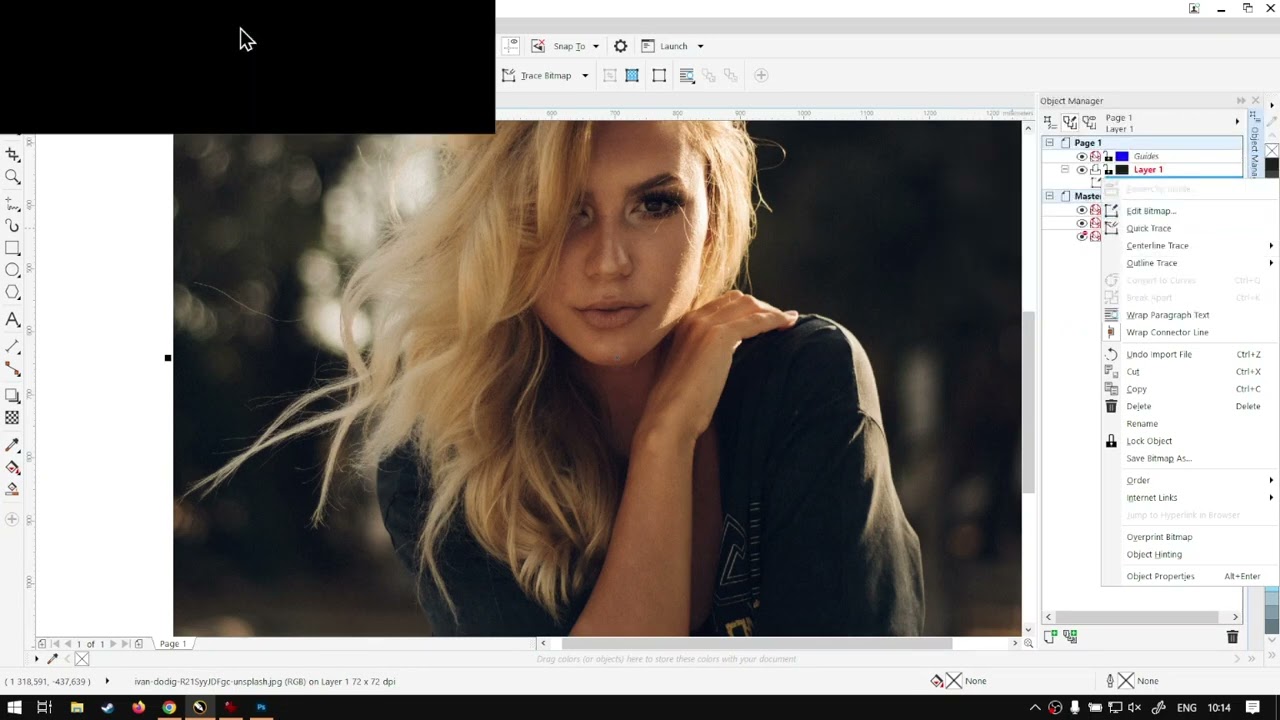Toggle lock icon on Layer 1

[x=1108, y=170]
